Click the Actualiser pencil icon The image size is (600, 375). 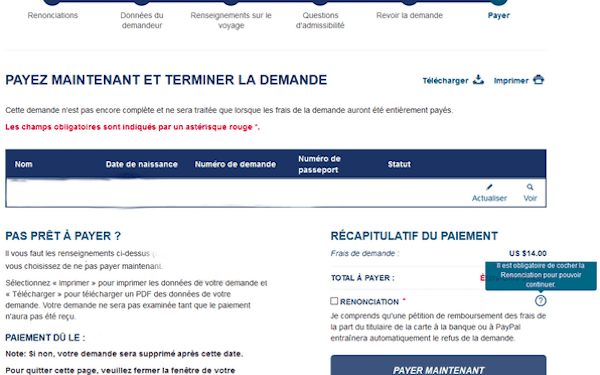coord(489,187)
